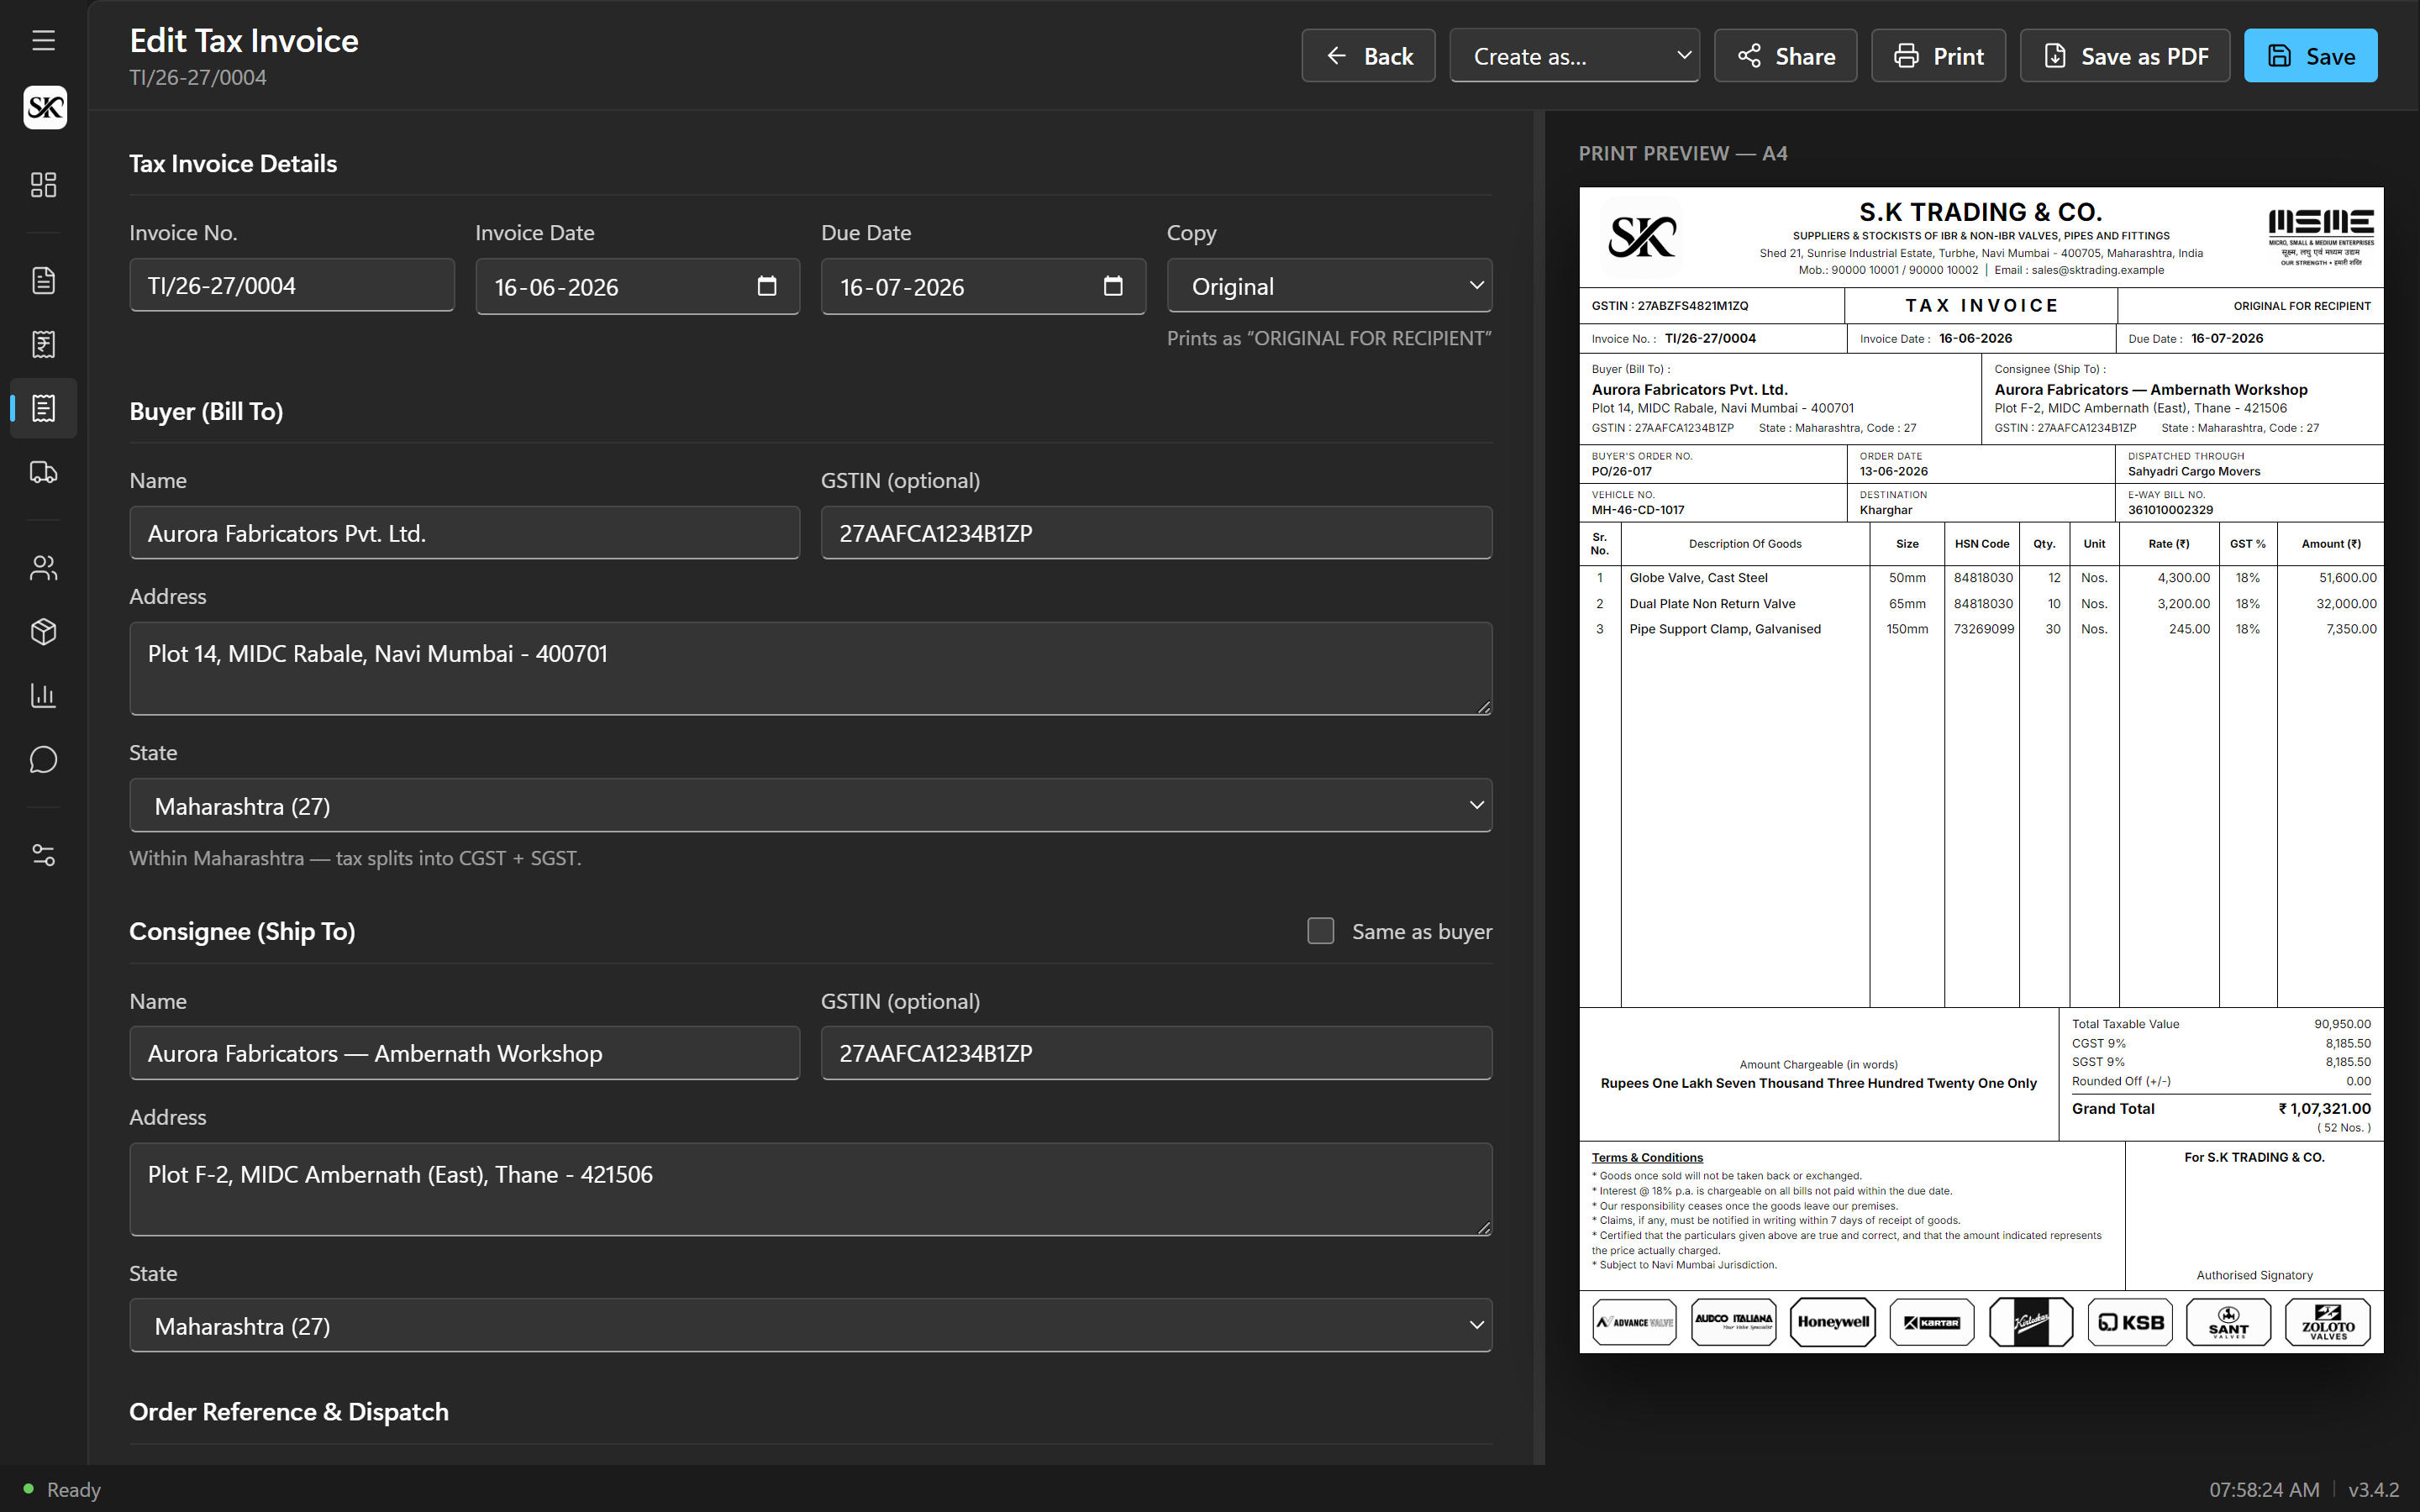The width and height of the screenshot is (2420, 1512).
Task: Open the Copy dropdown showing Original
Action: coord(1329,286)
